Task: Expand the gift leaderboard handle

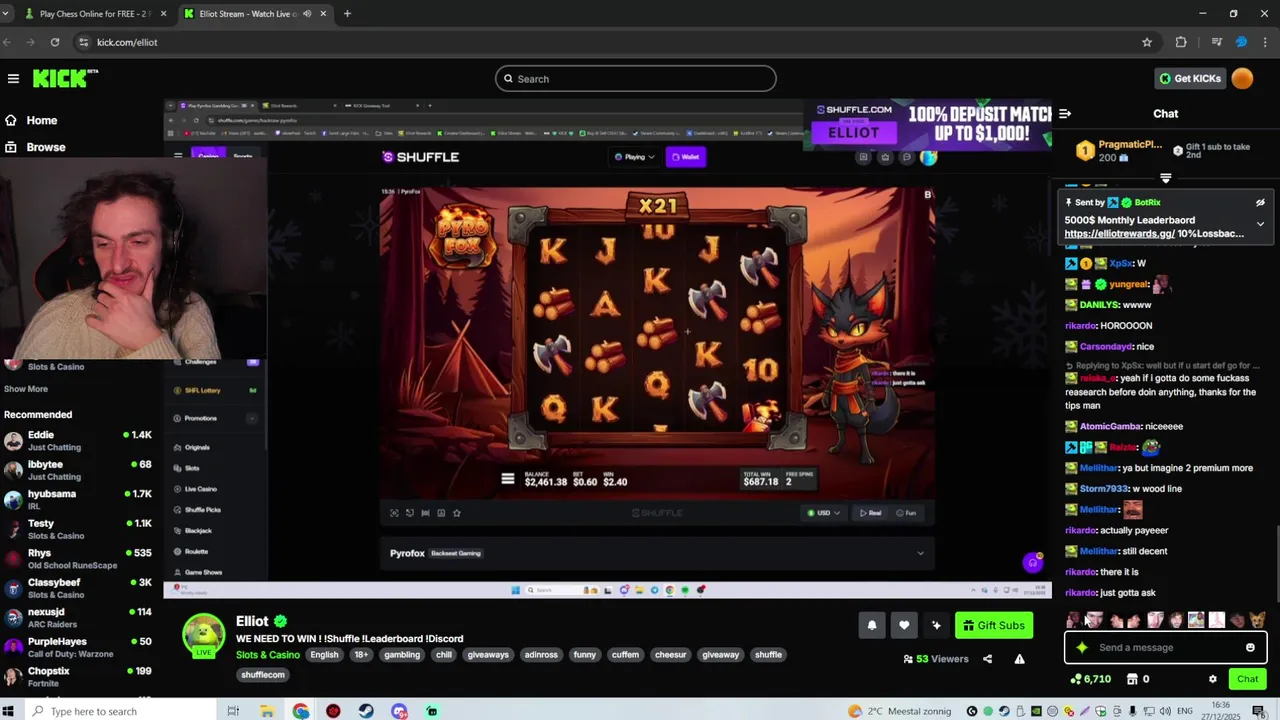Action: [1165, 178]
